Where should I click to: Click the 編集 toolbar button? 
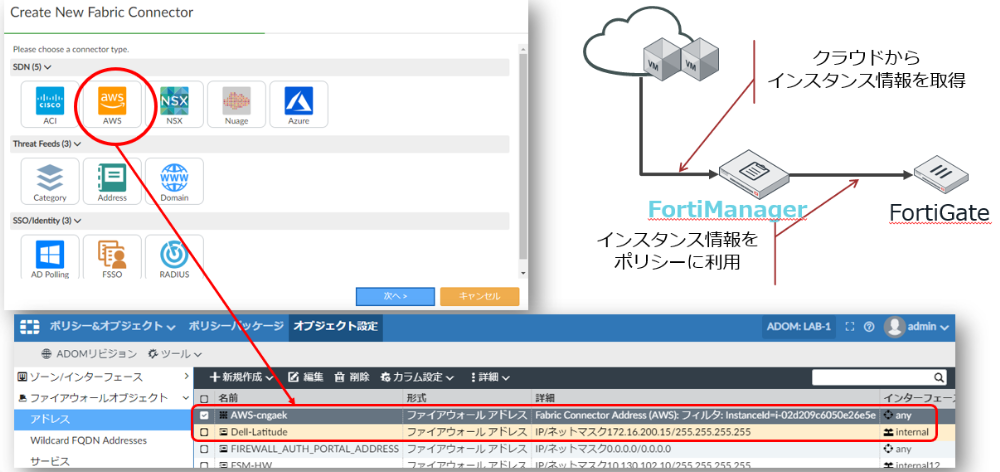coord(306,377)
